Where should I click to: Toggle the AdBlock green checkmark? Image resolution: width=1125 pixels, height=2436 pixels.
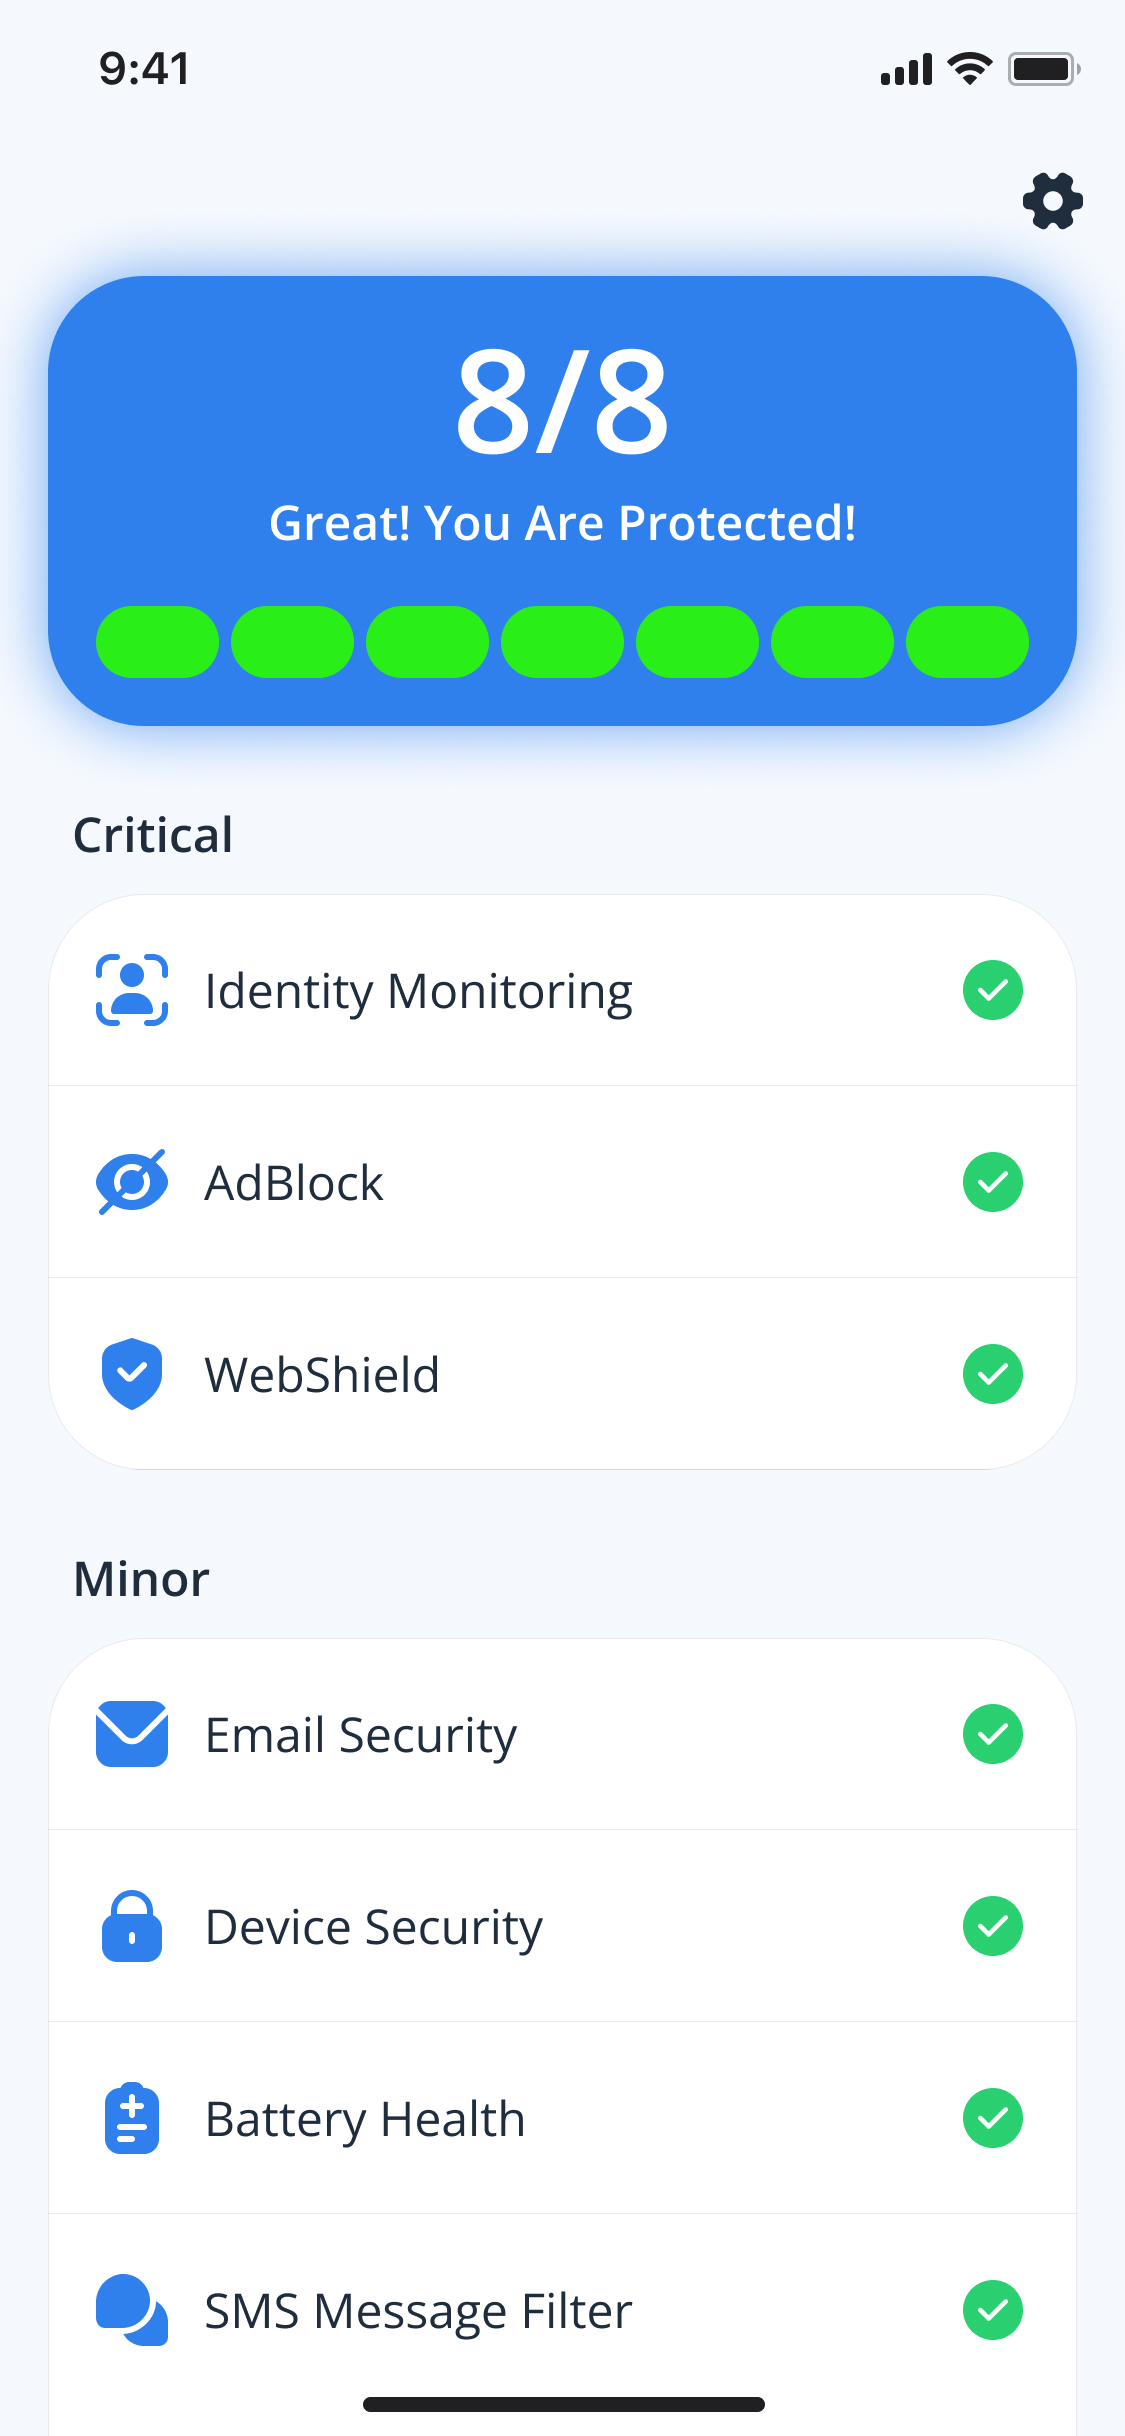point(992,1182)
